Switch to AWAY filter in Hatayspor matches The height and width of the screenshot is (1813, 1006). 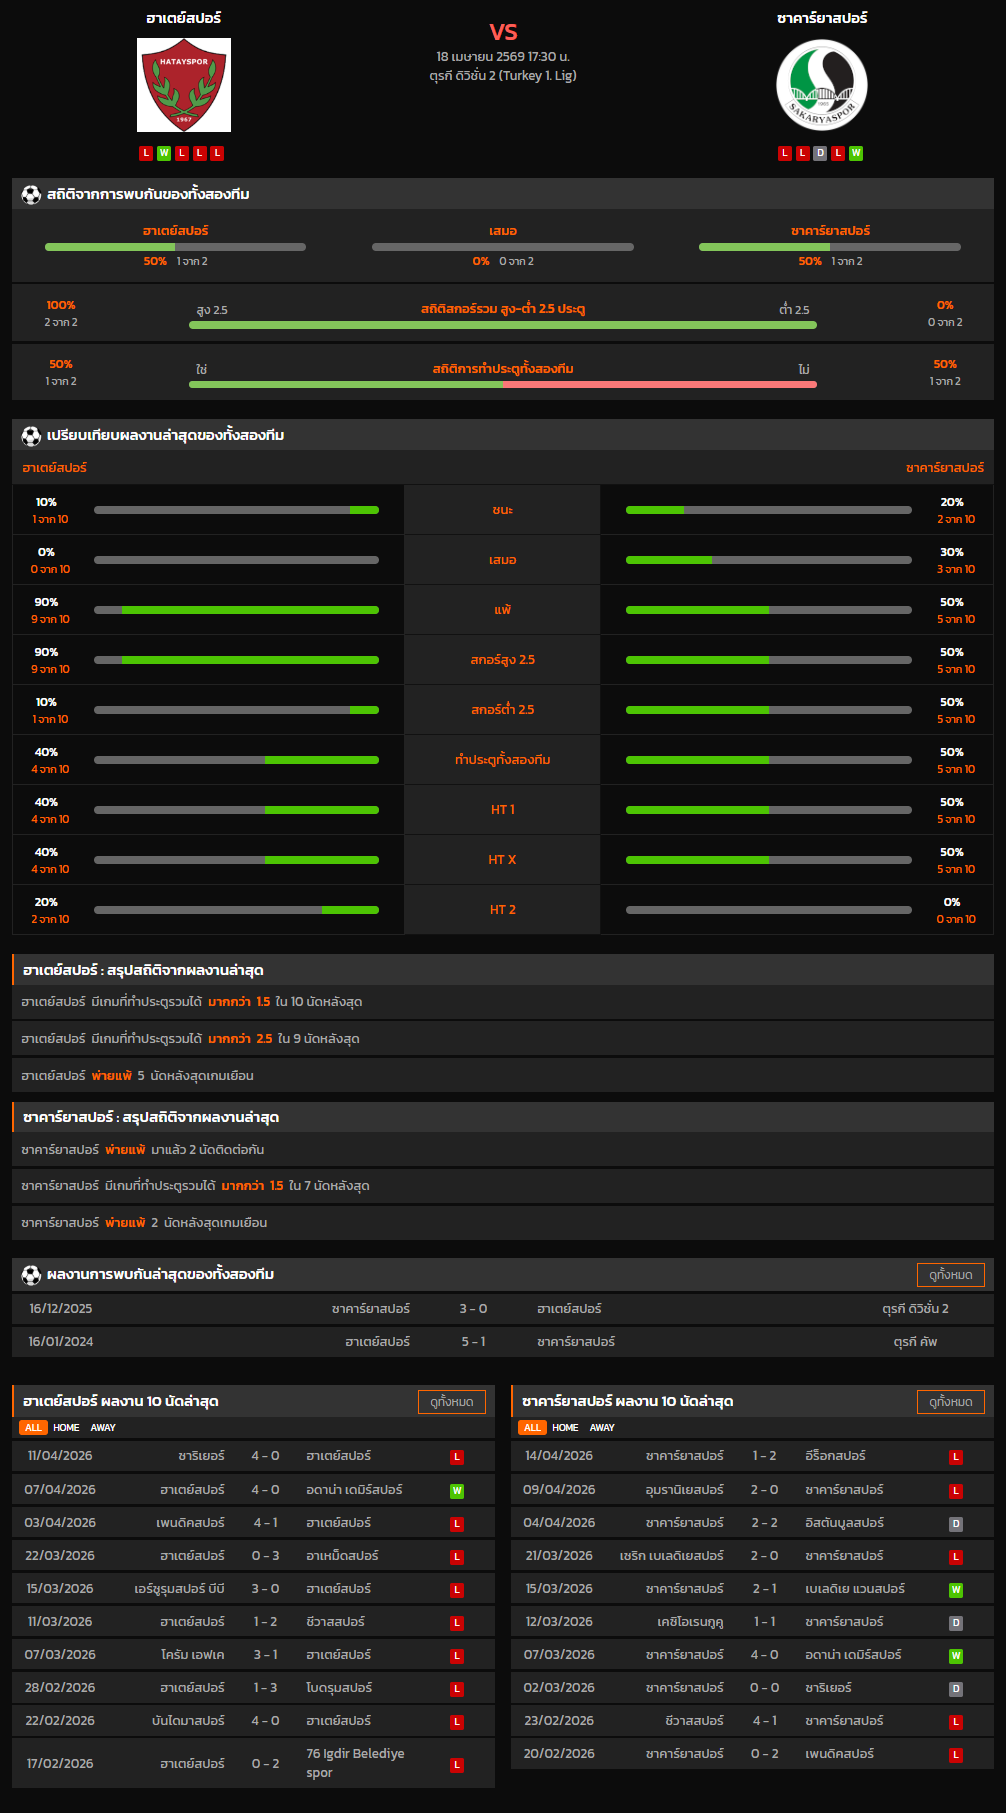(x=103, y=1428)
